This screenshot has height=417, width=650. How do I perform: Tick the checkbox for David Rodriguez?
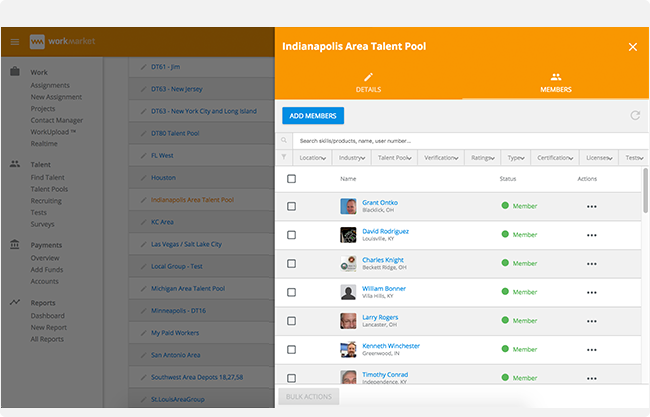[291, 235]
